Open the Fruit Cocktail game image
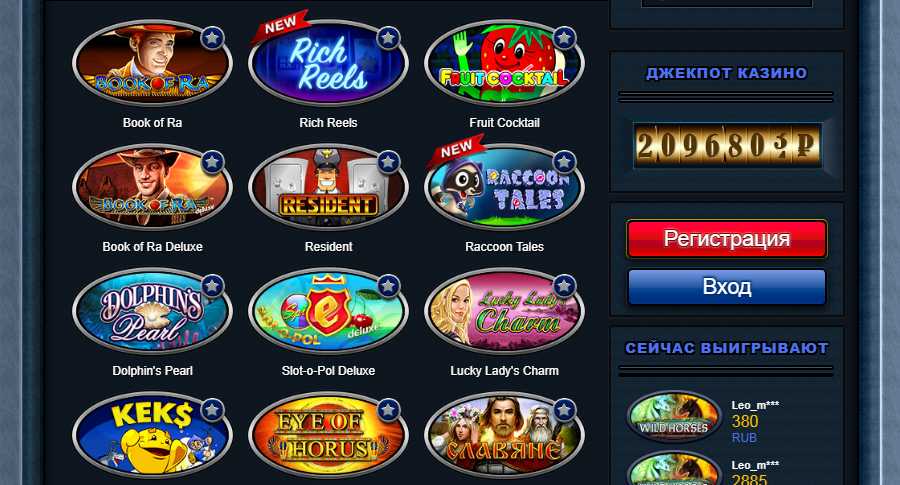 coord(505,63)
